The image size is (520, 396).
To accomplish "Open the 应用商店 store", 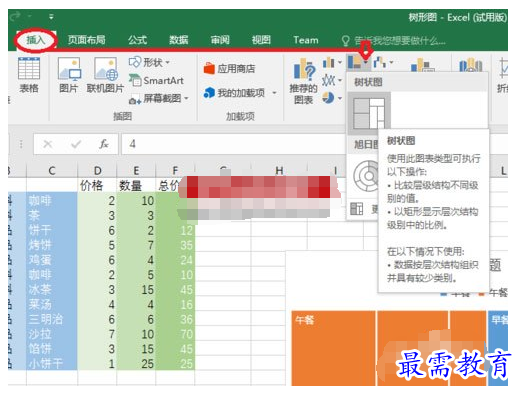I will (229, 69).
